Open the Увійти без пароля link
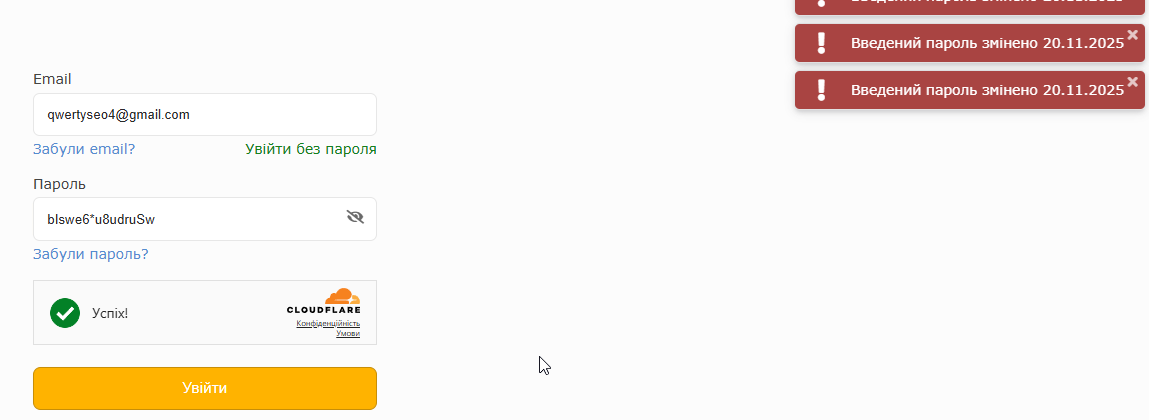This screenshot has height=420, width=1149. tap(311, 149)
